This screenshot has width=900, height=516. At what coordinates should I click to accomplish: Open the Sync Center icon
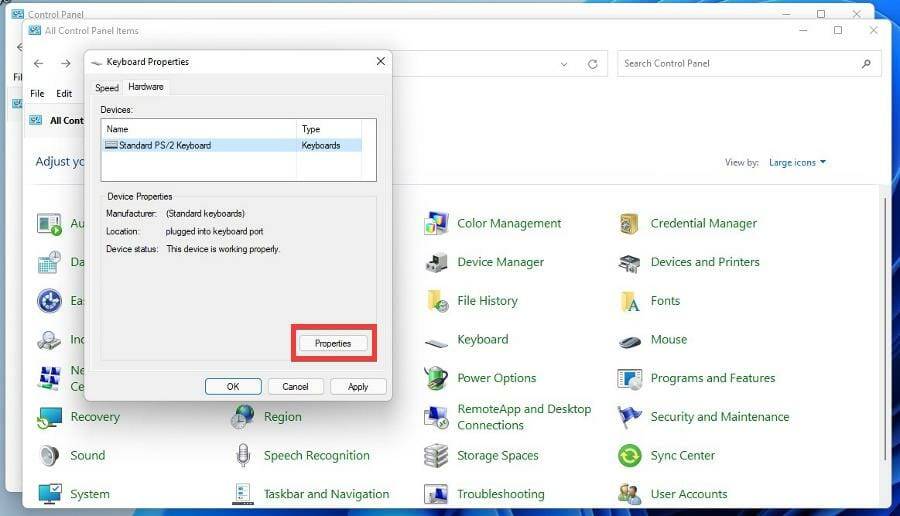630,456
